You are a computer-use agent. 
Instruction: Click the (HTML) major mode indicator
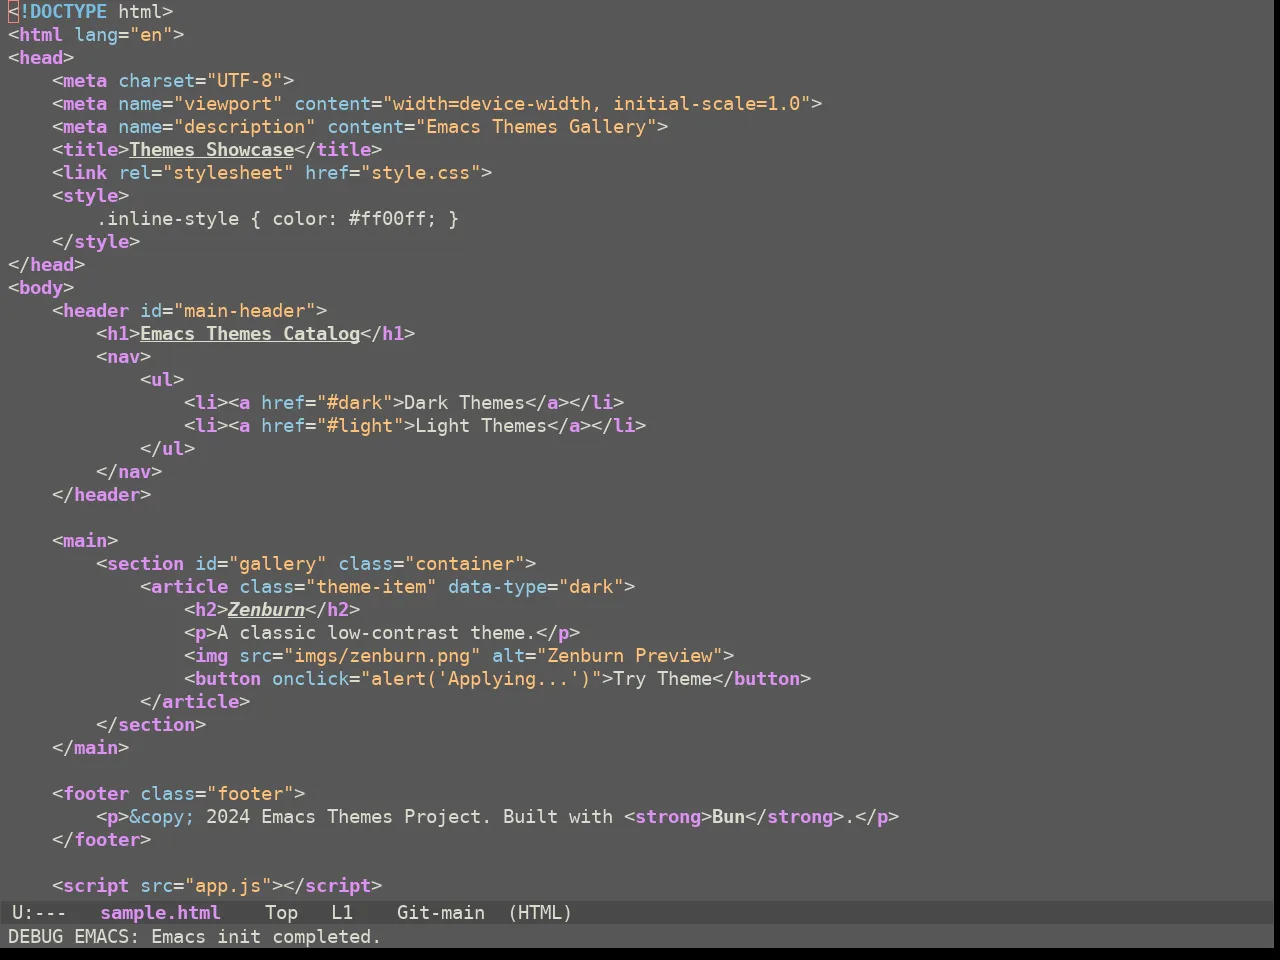[540, 913]
